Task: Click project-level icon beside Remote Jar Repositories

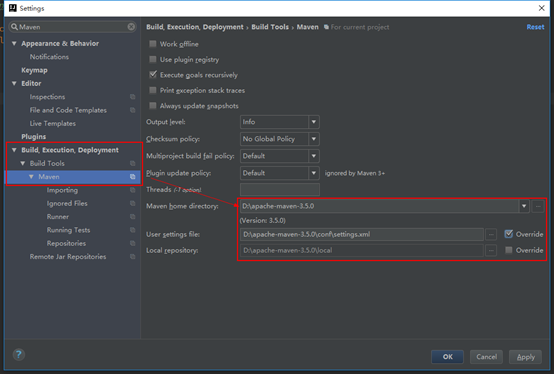Action: tap(132, 257)
